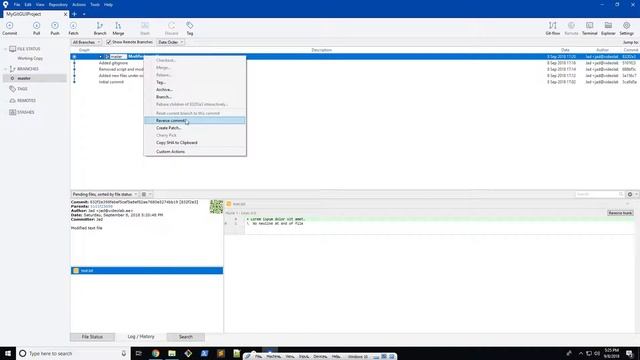Open the Date Order dropdown
640x360 pixels.
pos(171,42)
